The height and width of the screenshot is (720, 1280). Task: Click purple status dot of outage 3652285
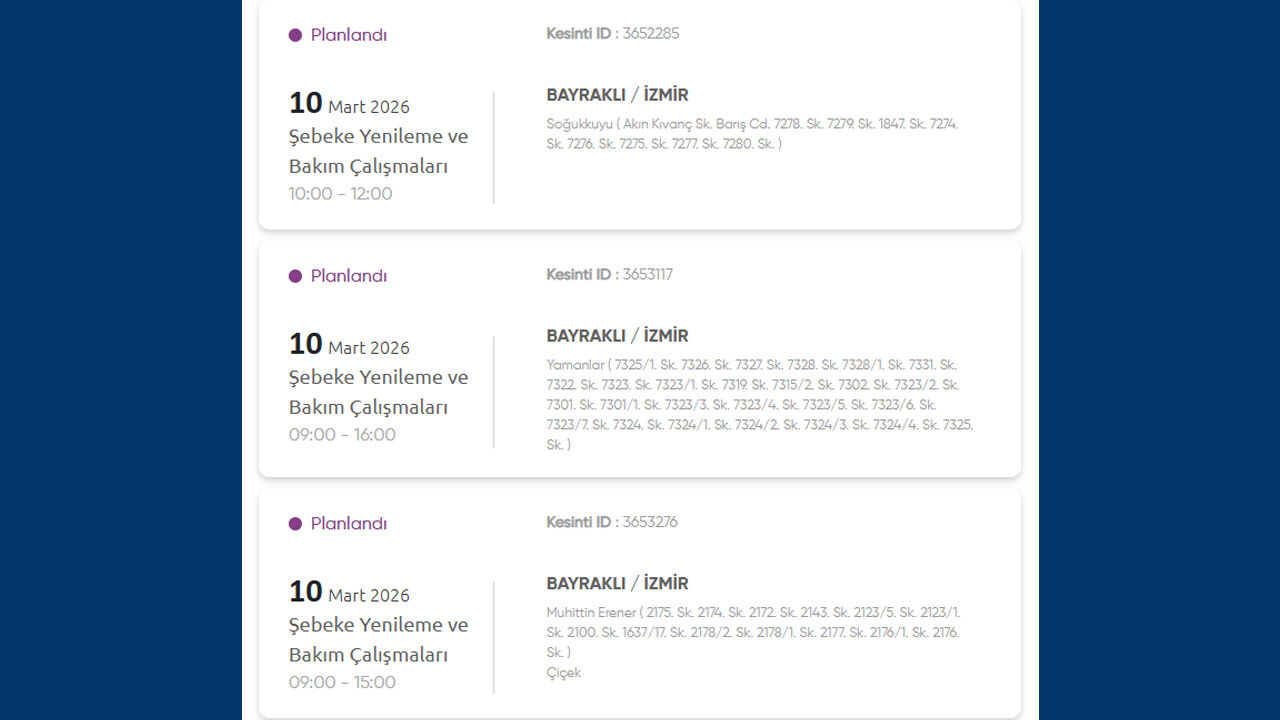pos(295,35)
